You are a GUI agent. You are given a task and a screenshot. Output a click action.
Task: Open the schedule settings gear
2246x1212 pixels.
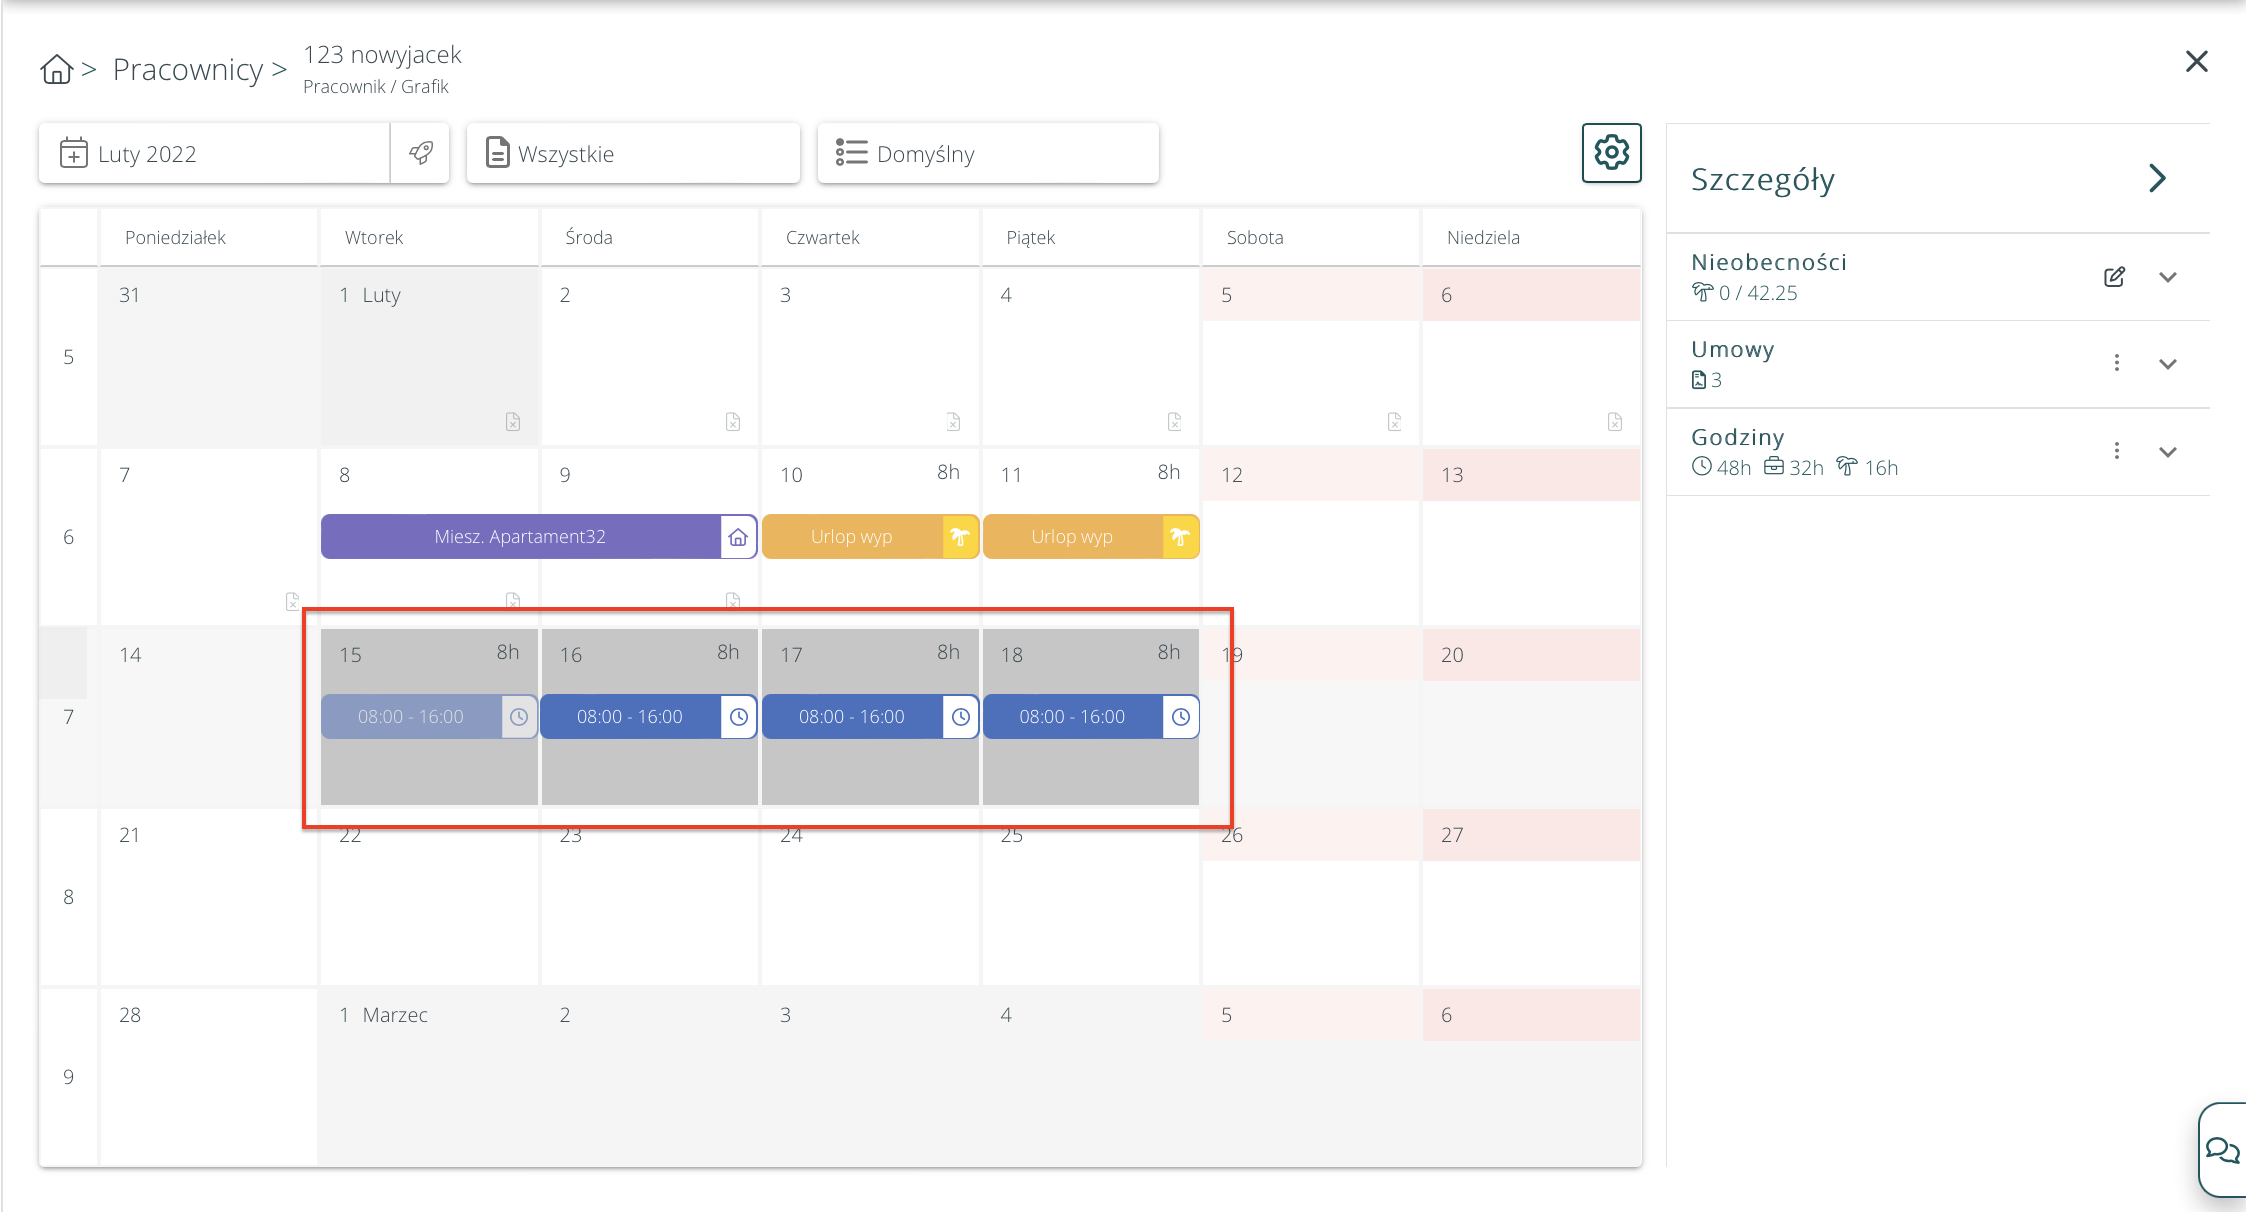[1611, 153]
